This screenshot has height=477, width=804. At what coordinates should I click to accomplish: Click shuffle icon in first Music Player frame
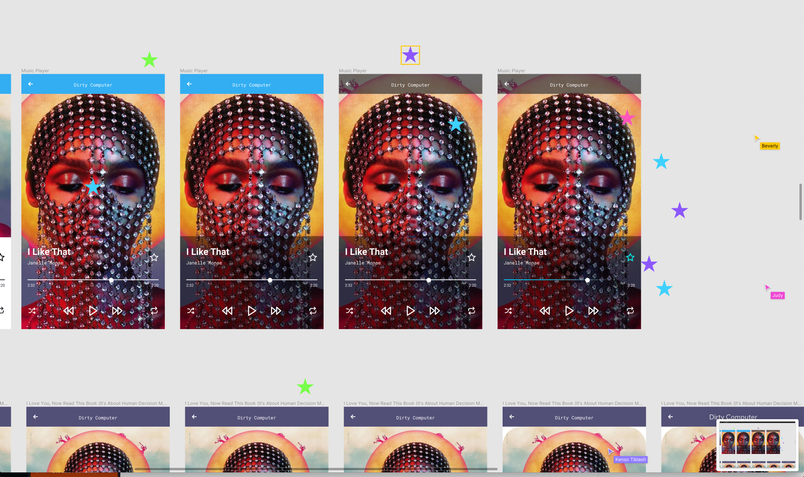click(x=32, y=311)
